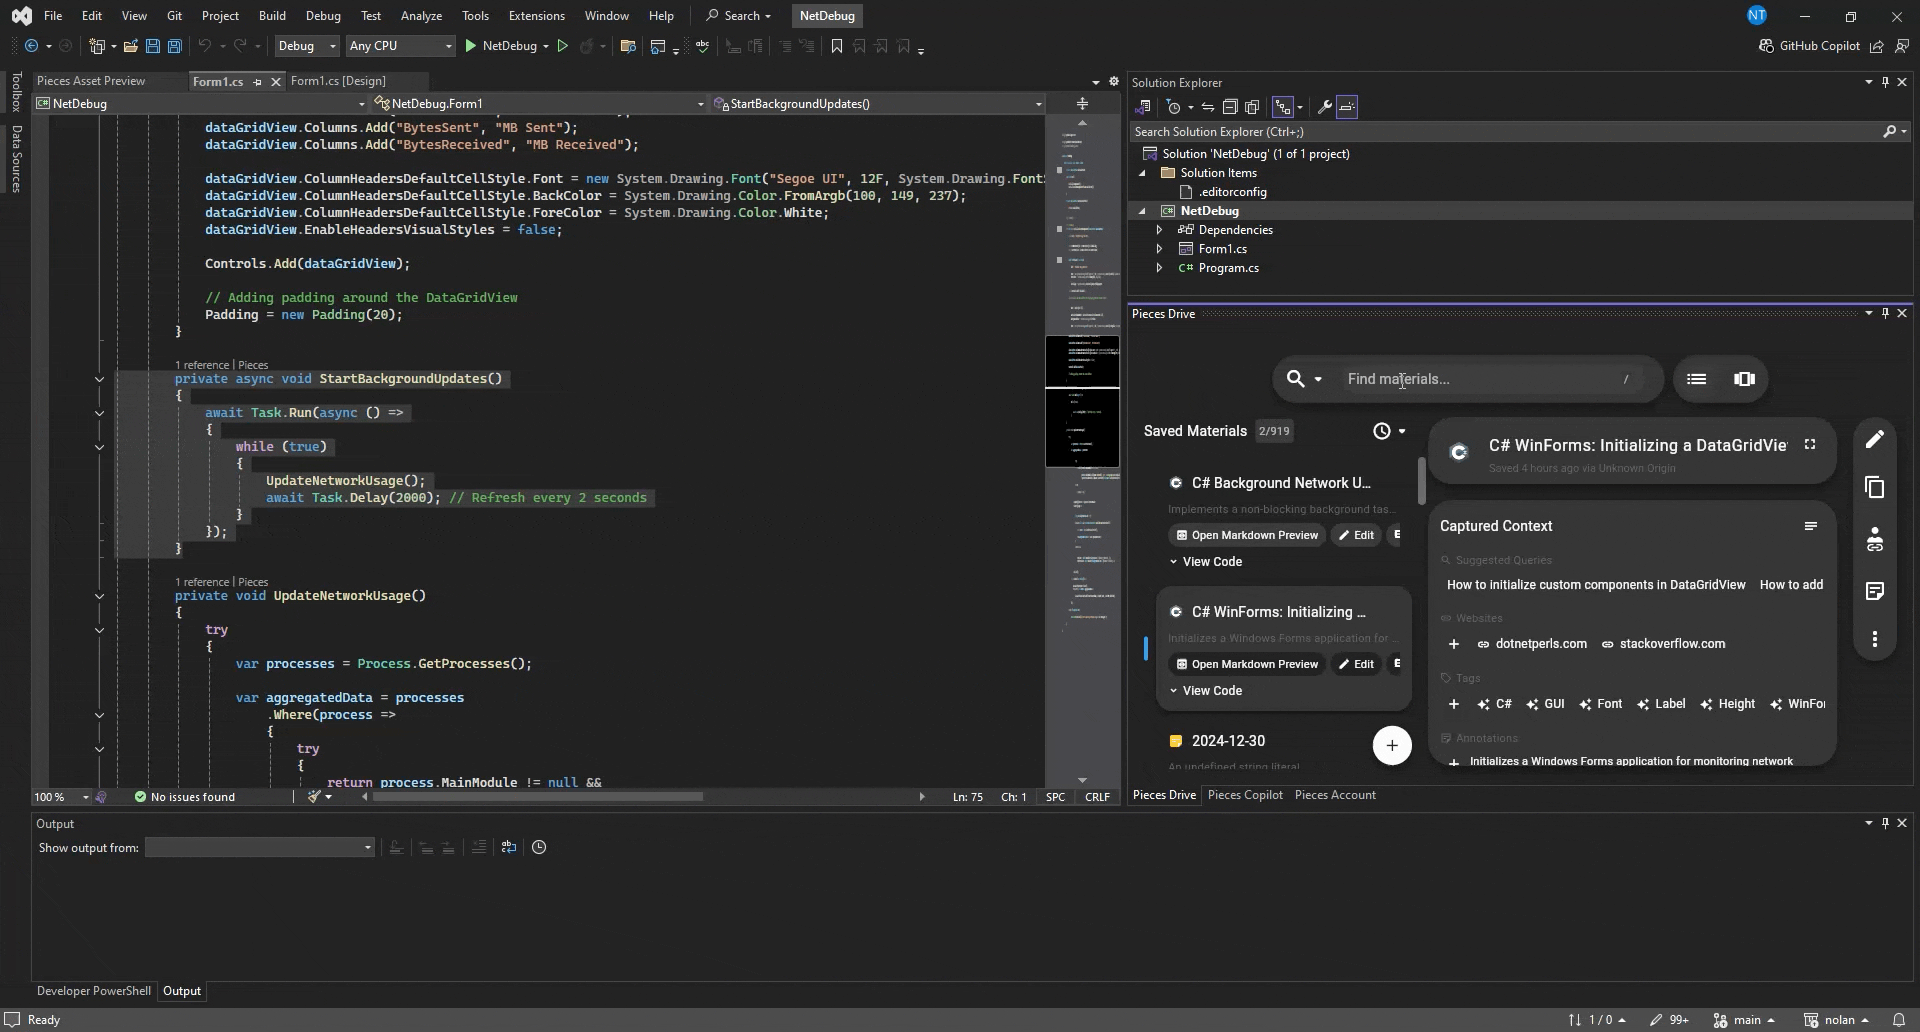Open stackoverflow.com website link

(1663, 644)
